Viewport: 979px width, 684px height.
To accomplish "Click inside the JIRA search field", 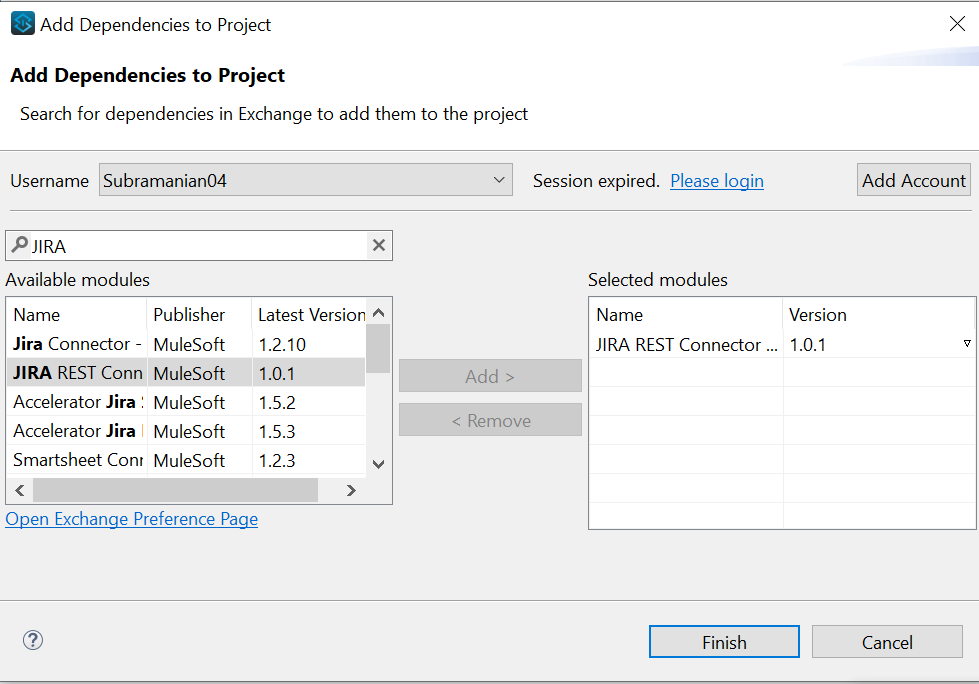I will [200, 246].
